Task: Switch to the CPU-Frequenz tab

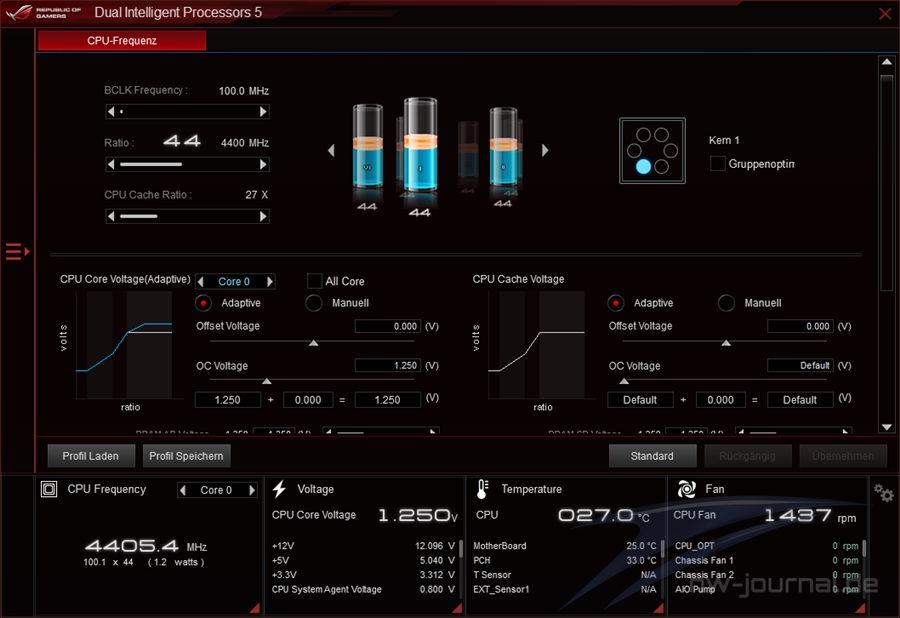Action: [x=122, y=40]
